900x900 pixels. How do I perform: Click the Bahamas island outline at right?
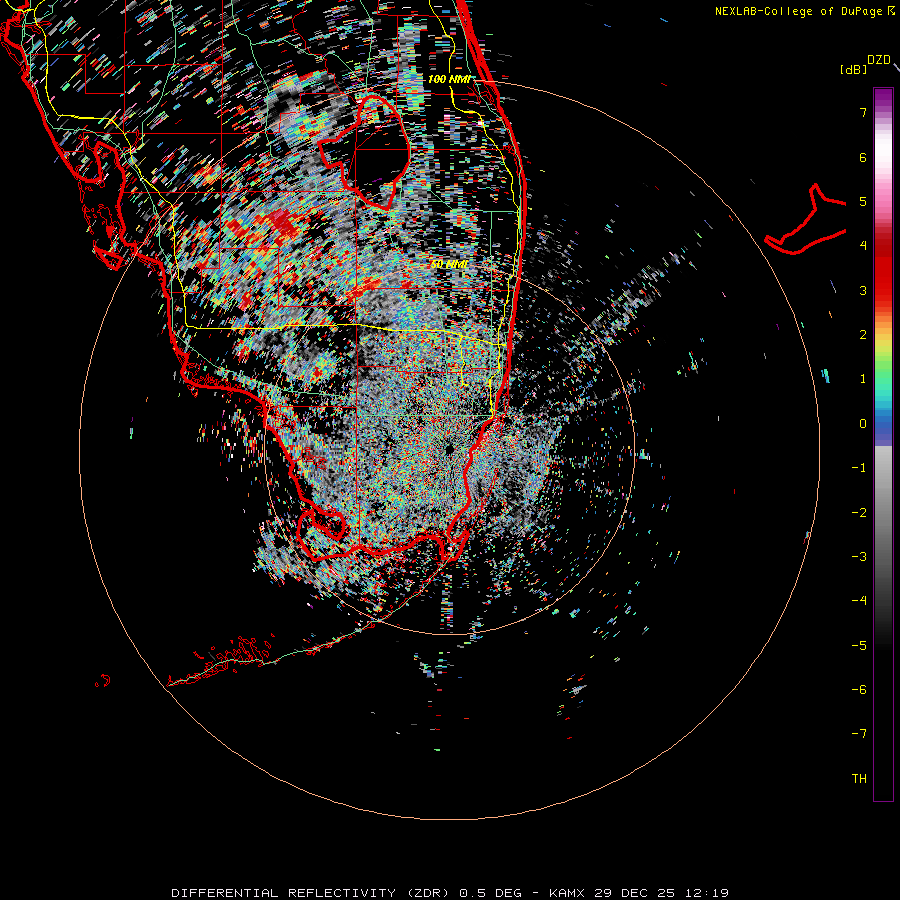[x=806, y=219]
